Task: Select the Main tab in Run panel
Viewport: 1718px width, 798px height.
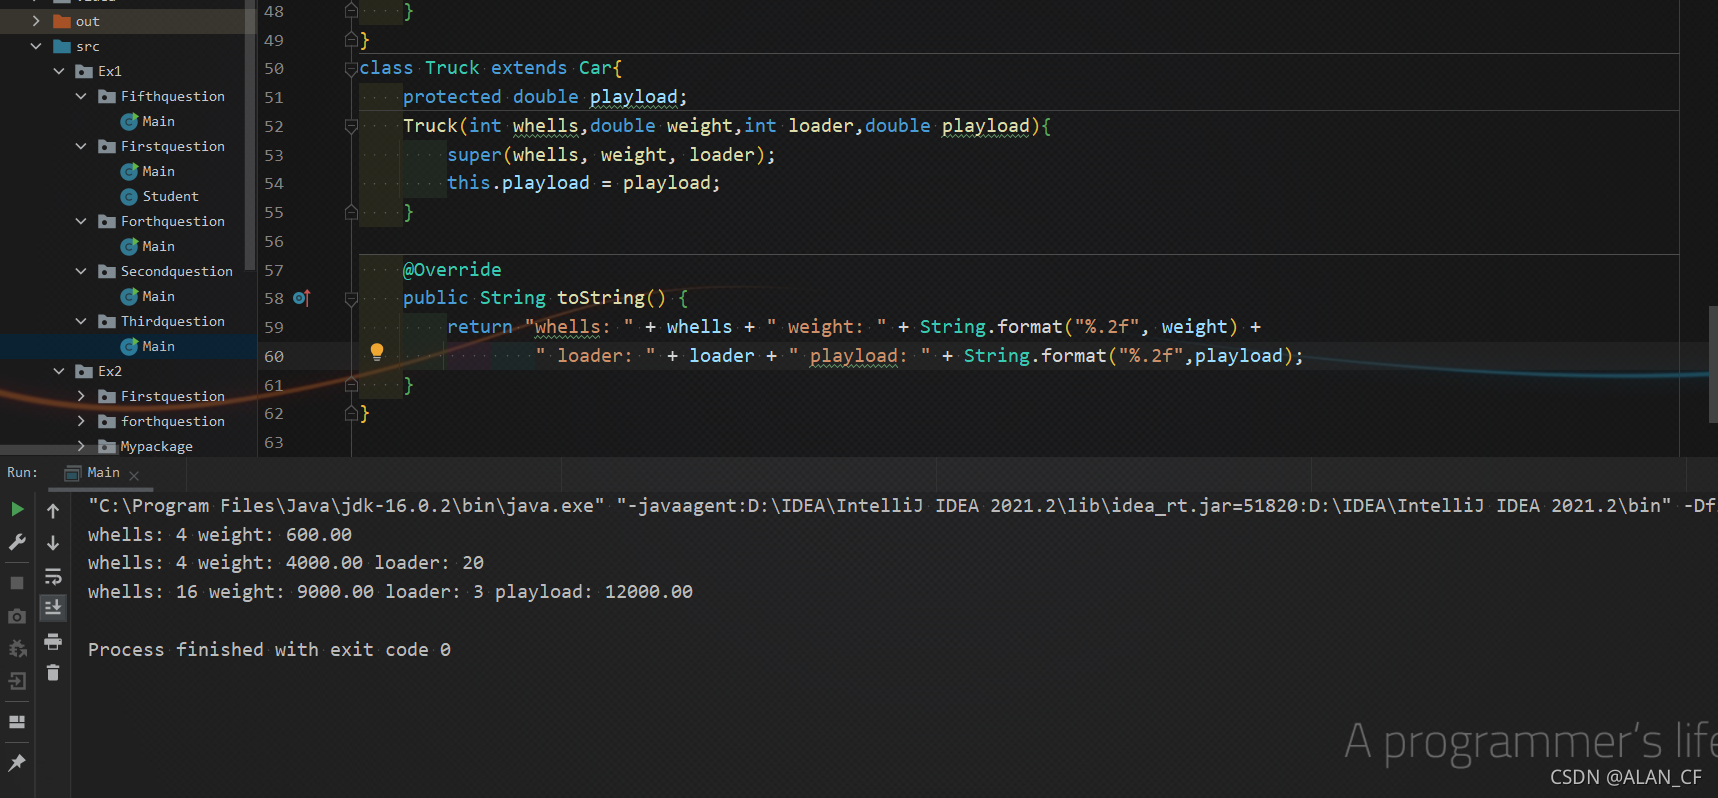Action: [x=103, y=472]
